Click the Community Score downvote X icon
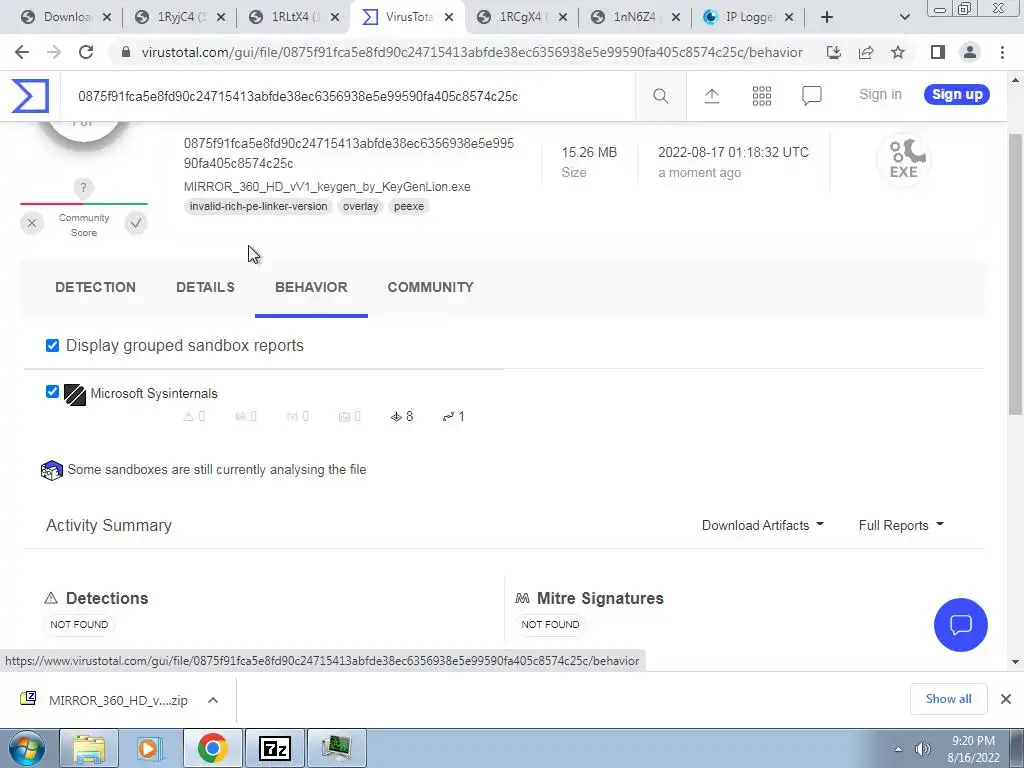This screenshot has width=1024, height=768. pyautogui.click(x=32, y=223)
